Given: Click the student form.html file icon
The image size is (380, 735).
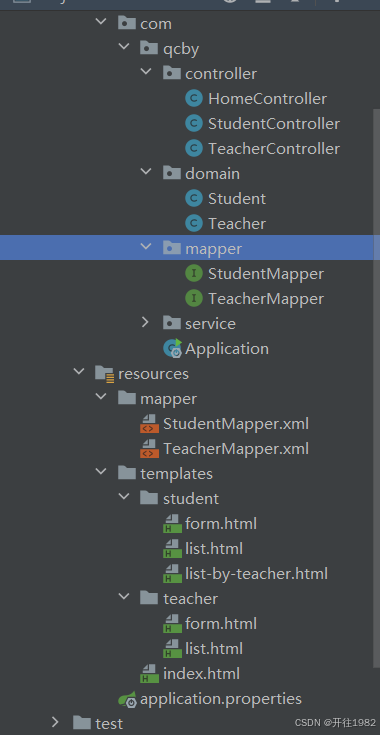Looking at the screenshot, I should pyautogui.click(x=172, y=524).
